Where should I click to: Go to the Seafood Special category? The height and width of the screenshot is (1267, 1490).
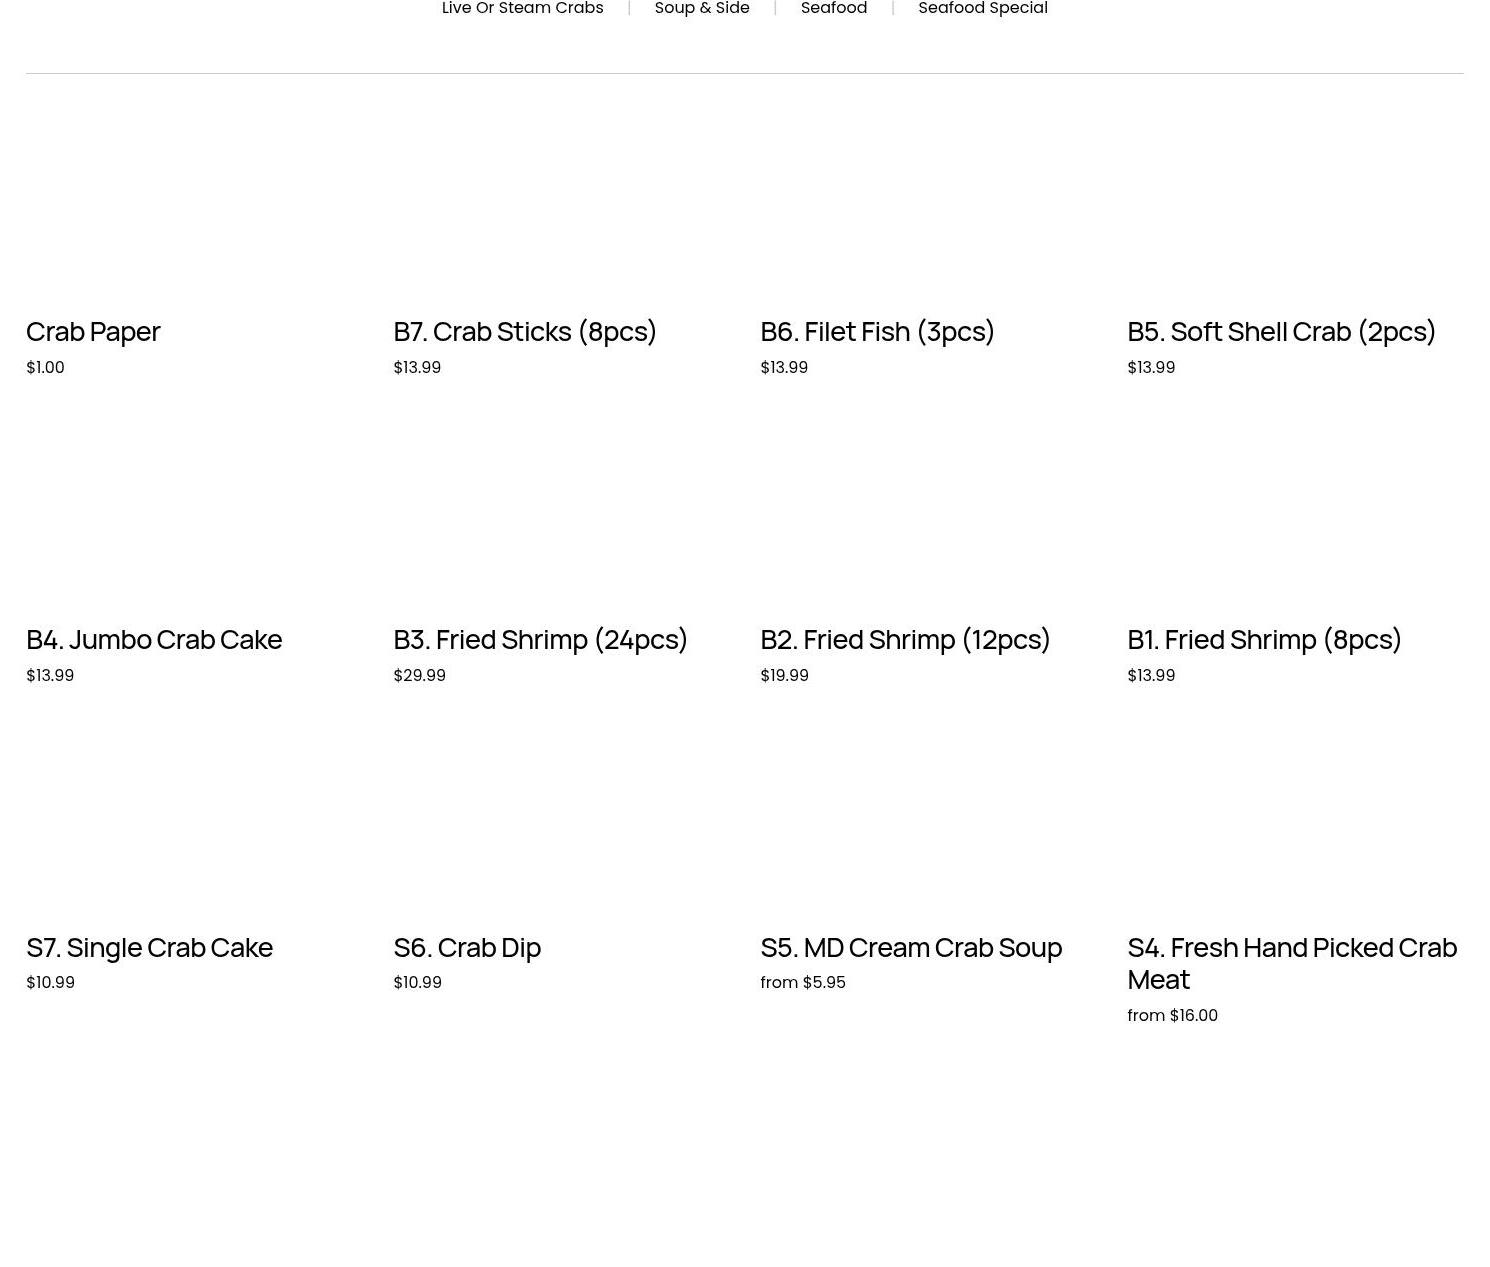(x=983, y=8)
